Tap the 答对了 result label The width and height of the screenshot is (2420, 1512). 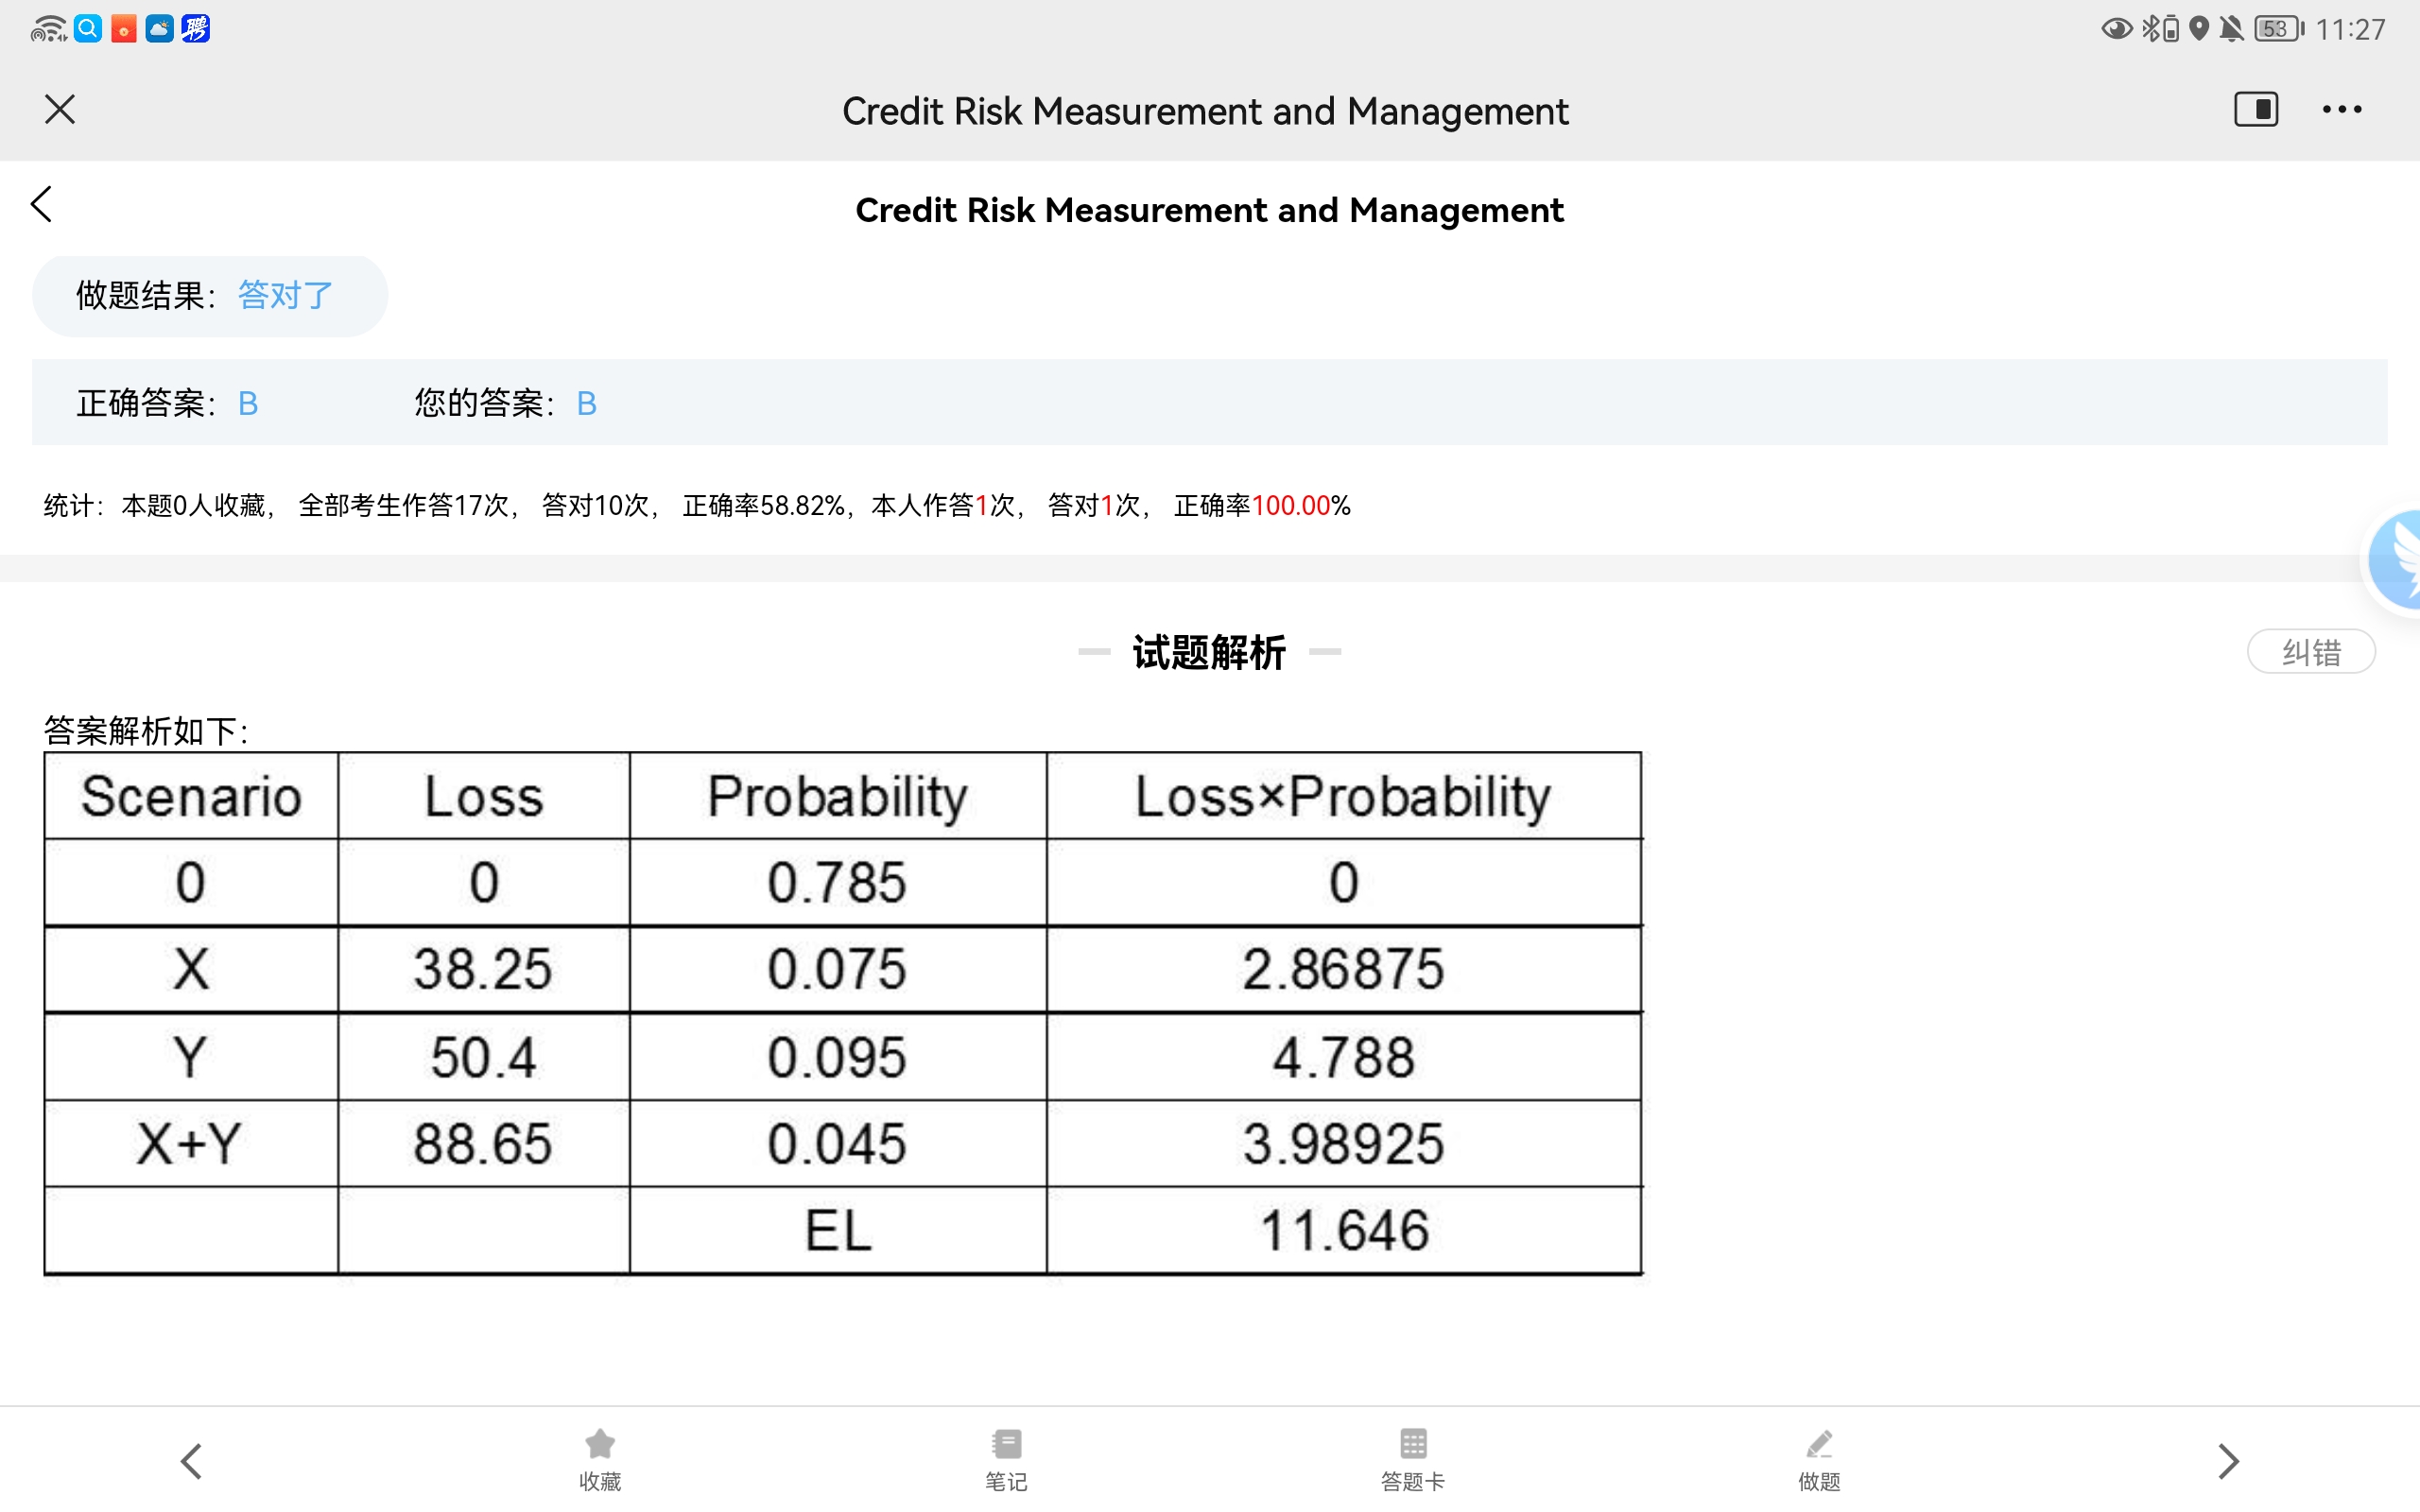pos(285,296)
